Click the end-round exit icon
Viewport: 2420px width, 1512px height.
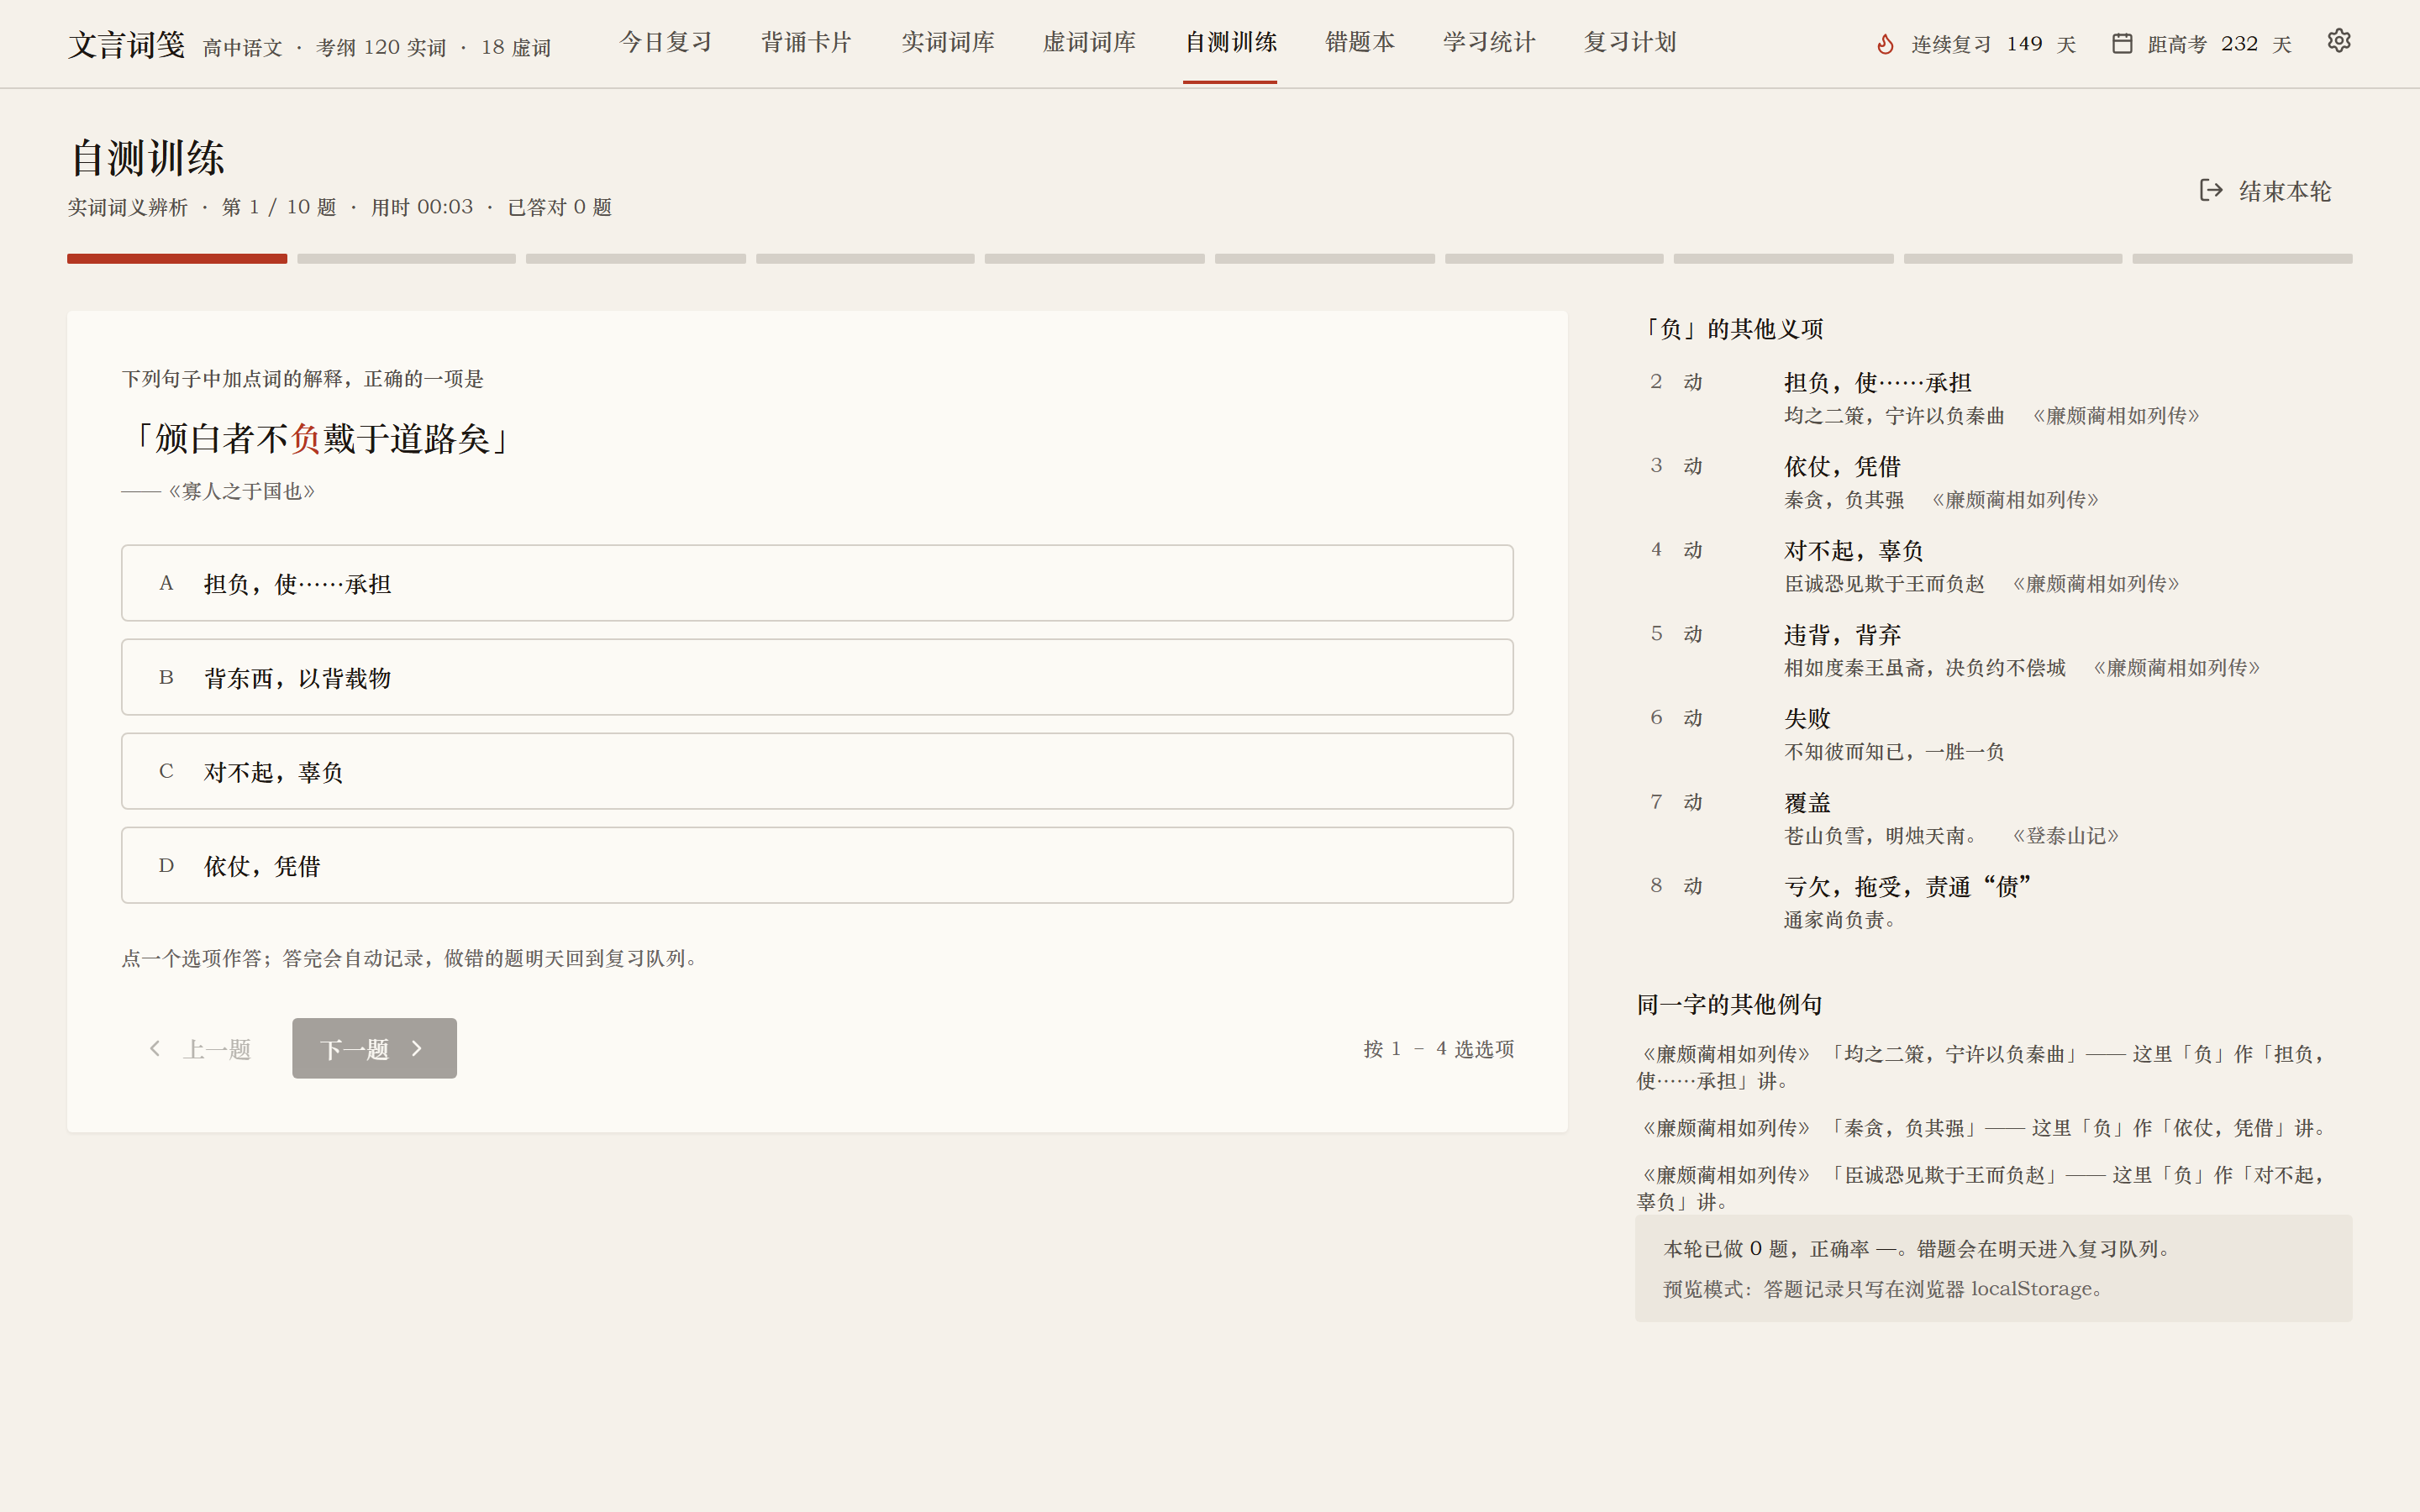[2211, 190]
